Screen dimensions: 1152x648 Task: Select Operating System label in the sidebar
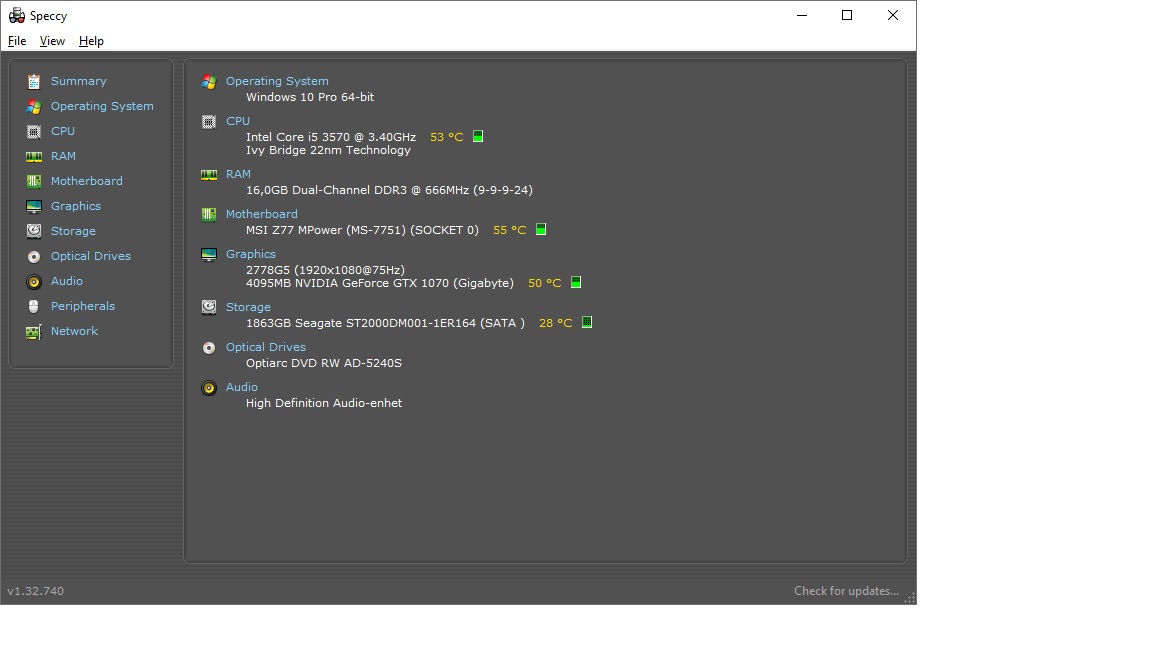coord(102,106)
